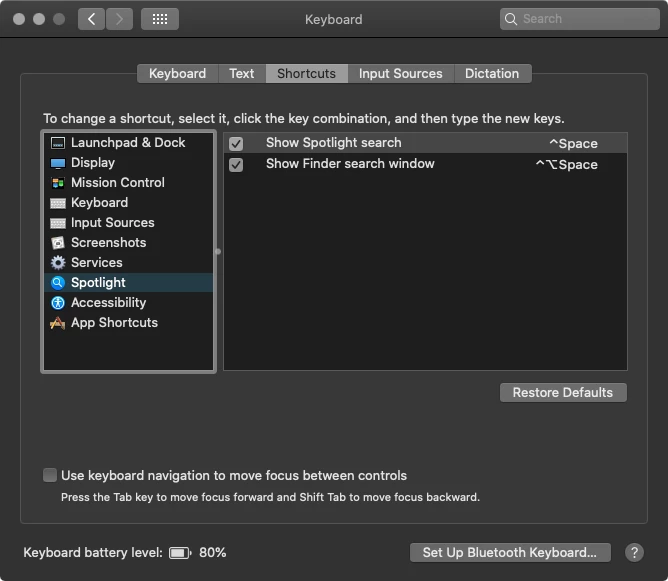Click the Services gear icon
The width and height of the screenshot is (668, 581).
tap(58, 263)
